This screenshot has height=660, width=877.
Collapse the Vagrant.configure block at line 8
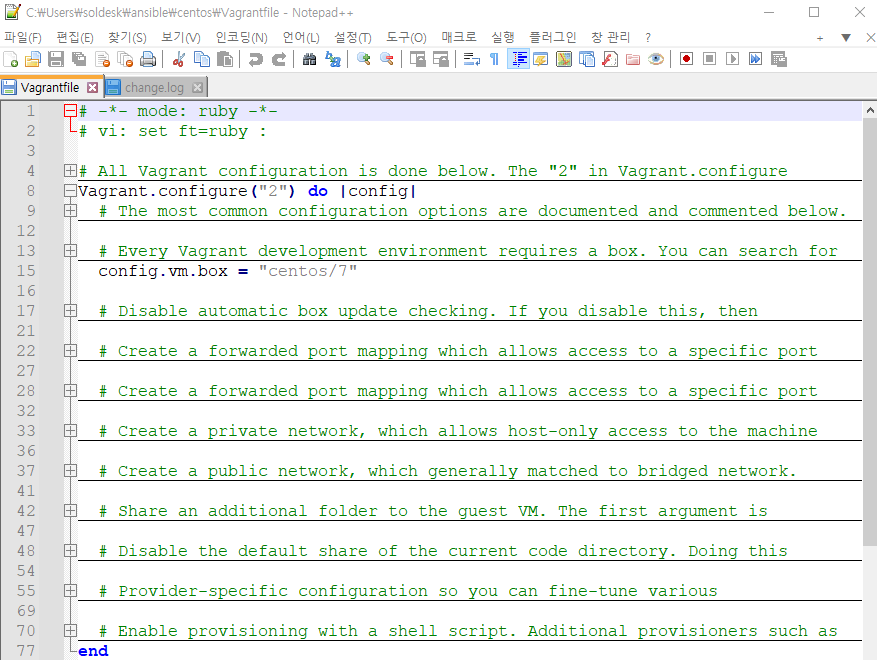(x=70, y=191)
